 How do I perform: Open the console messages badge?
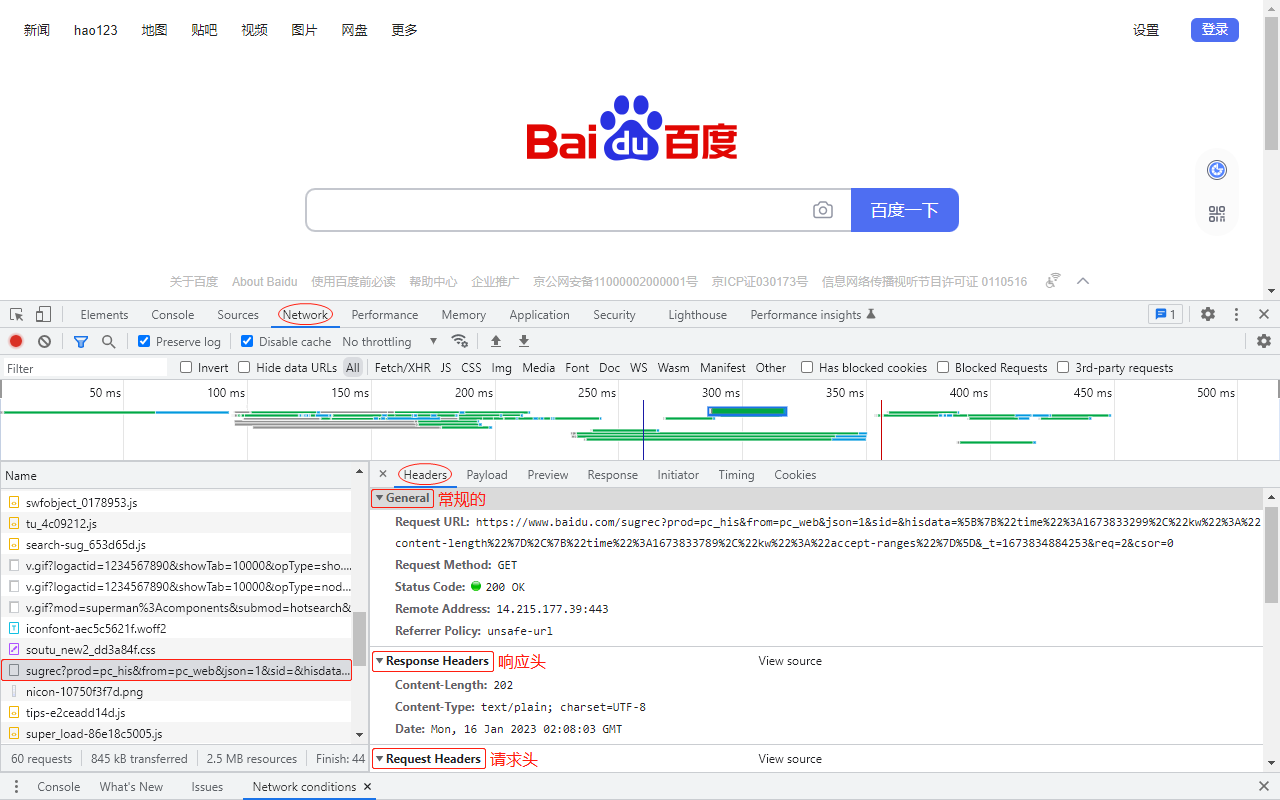1164,314
